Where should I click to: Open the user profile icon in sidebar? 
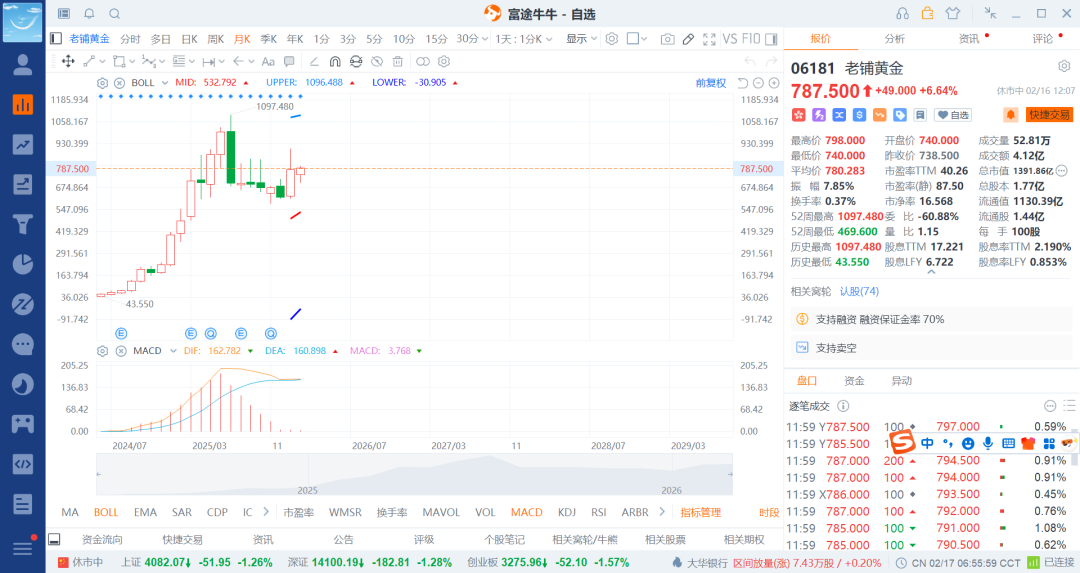pyautogui.click(x=23, y=64)
